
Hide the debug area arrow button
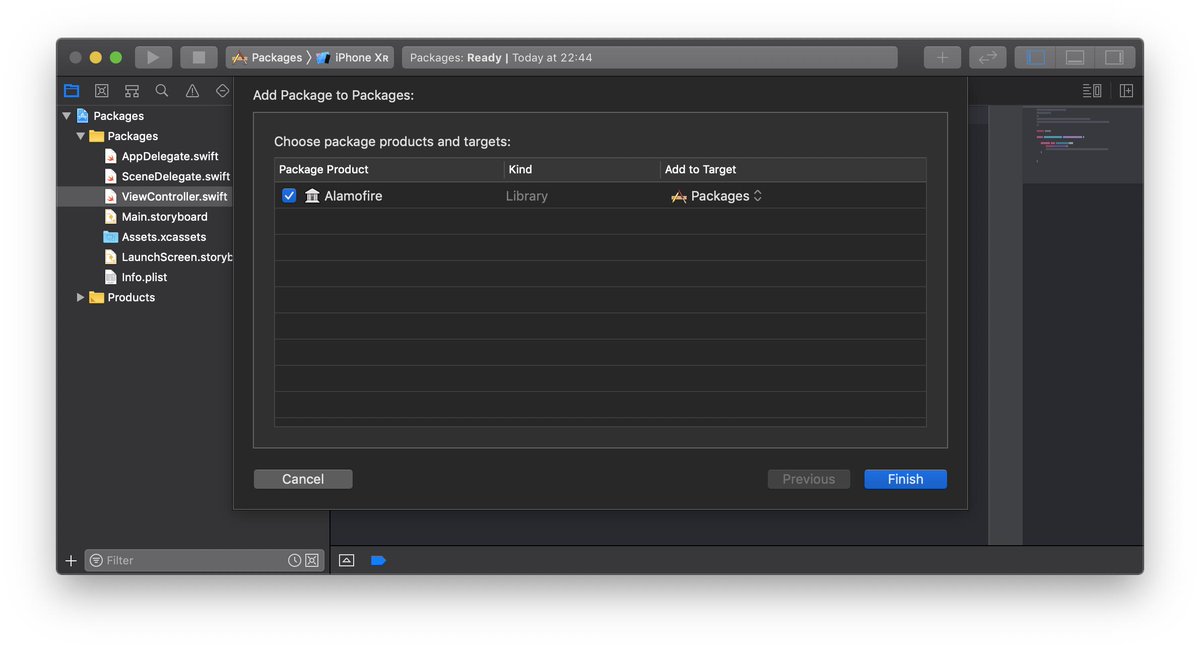[346, 561]
